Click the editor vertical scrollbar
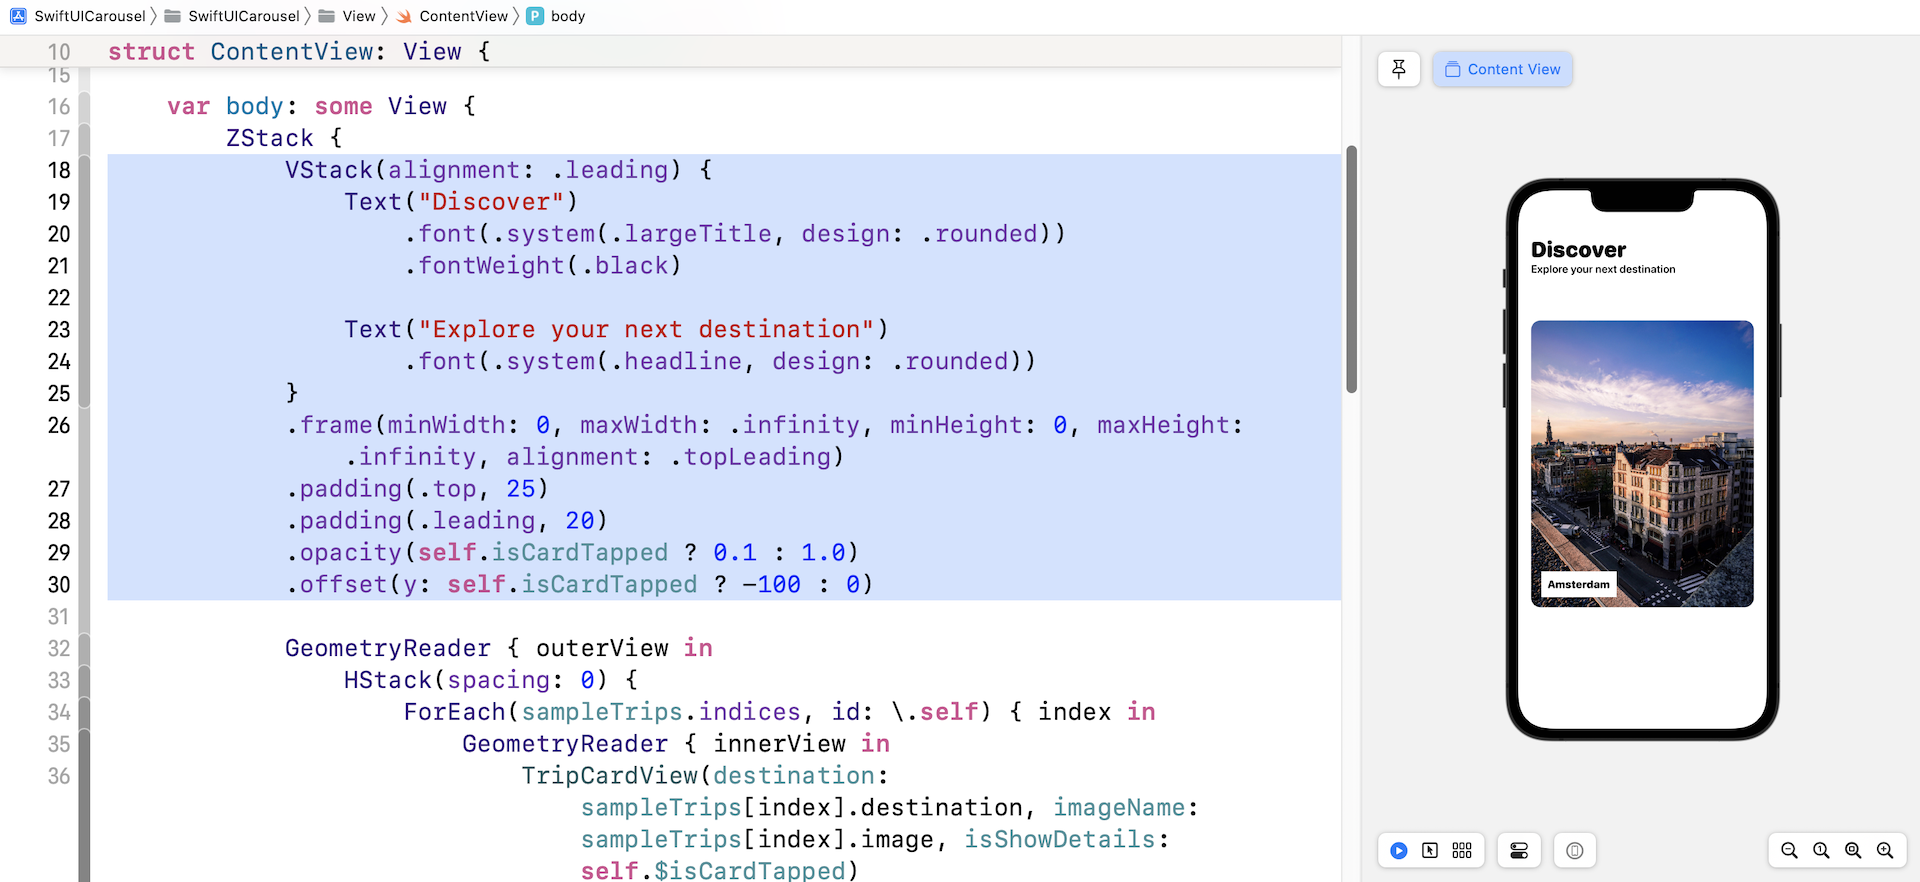Screen dimensions: 1920x882 1351,270
